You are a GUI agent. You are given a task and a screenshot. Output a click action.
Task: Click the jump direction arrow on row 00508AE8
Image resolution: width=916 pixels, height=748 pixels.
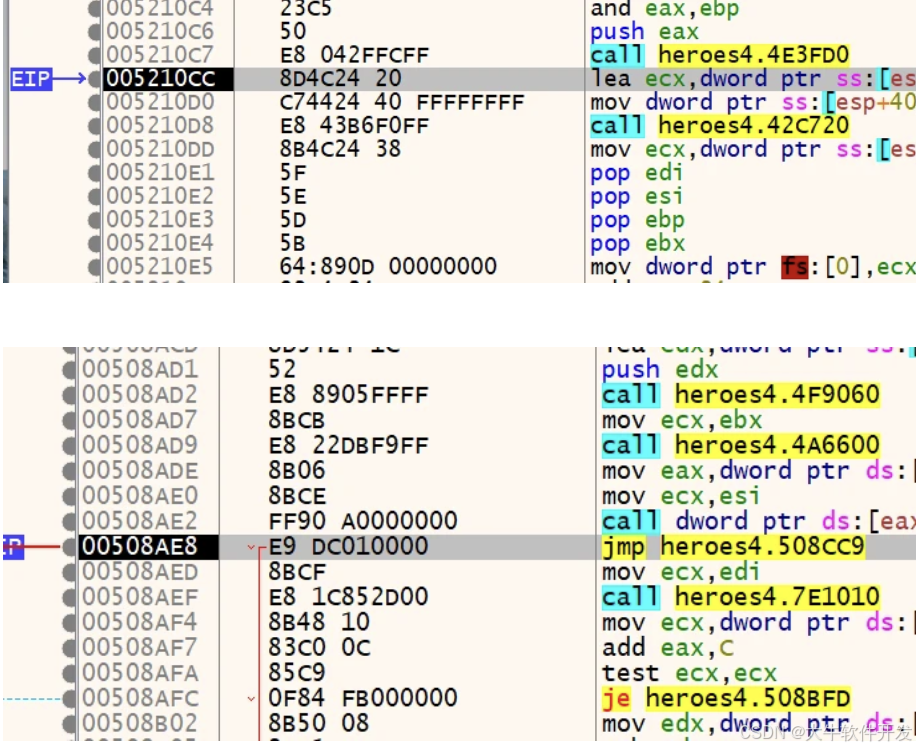(x=251, y=548)
